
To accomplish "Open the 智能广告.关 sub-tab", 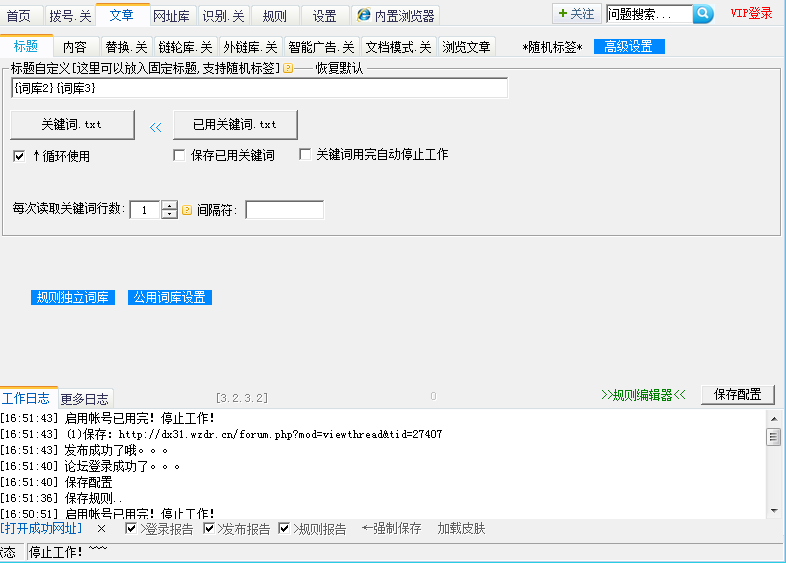I will pos(321,47).
